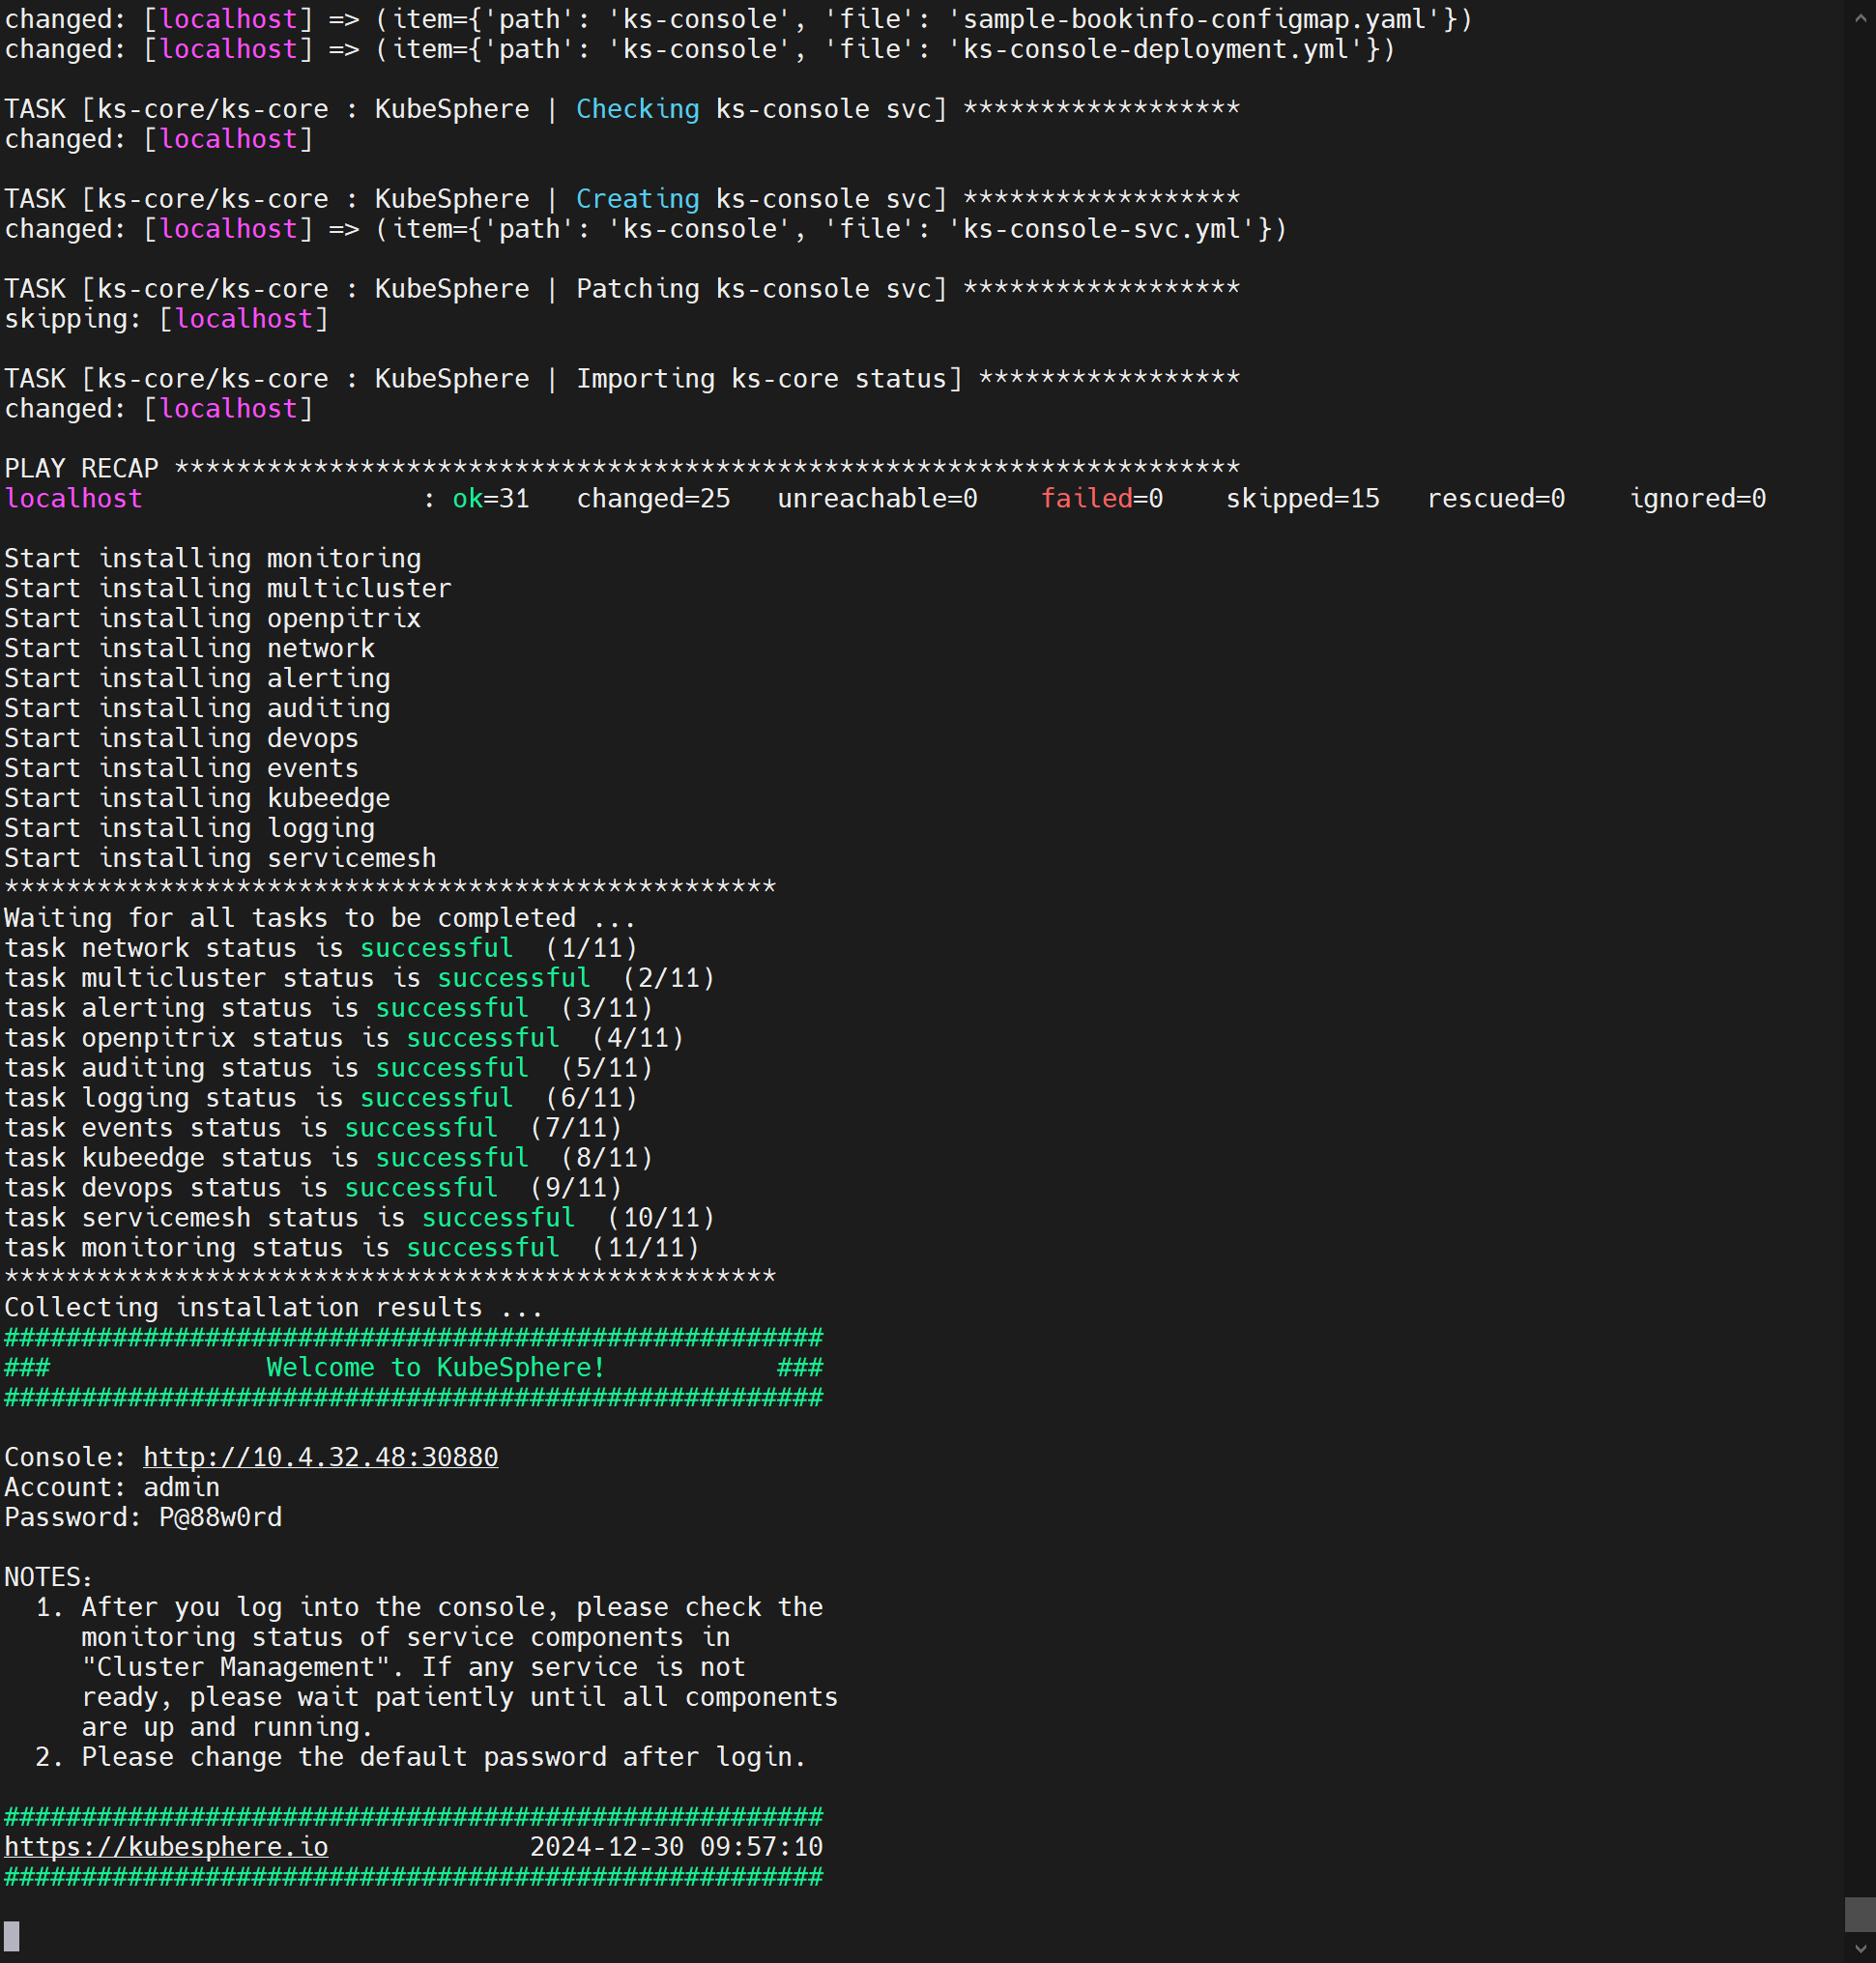Click the 'Start installing monitoring' line
Viewport: 1876px width, 1963px height.
click(213, 558)
